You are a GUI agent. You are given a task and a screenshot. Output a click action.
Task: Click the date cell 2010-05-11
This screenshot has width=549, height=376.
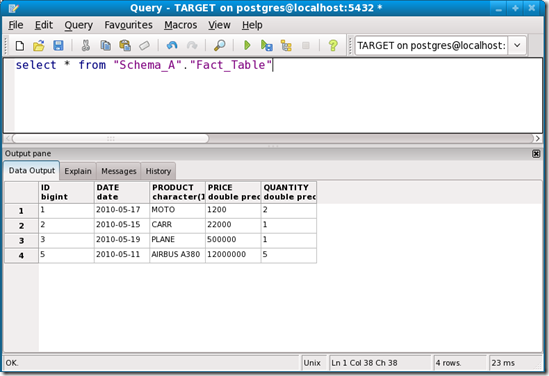[x=122, y=255]
